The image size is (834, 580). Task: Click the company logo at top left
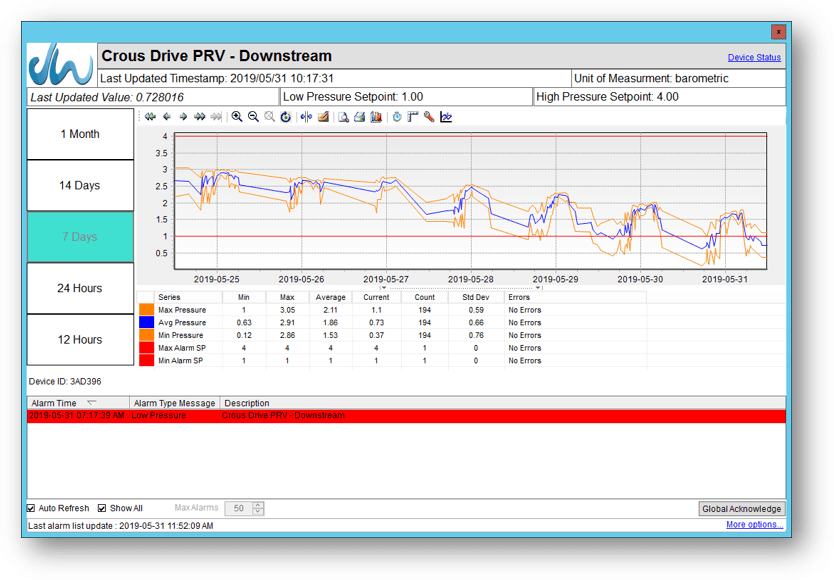[61, 64]
